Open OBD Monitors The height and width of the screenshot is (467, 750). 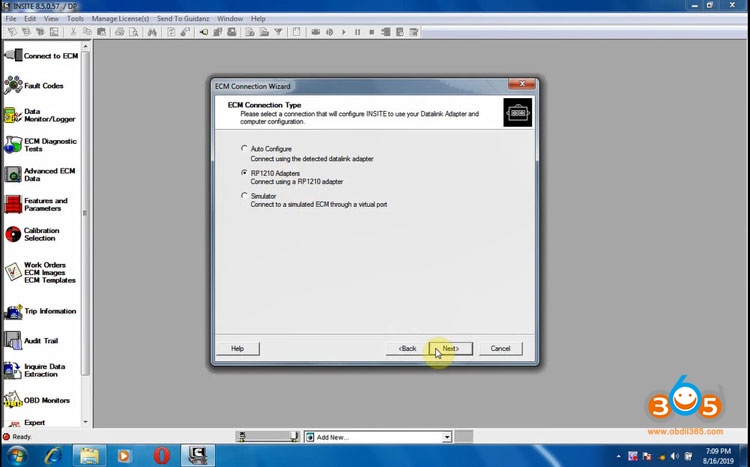coord(37,400)
